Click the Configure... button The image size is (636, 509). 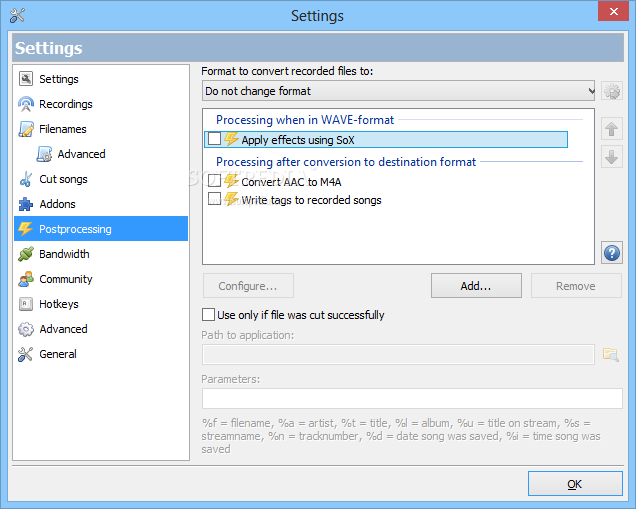point(248,286)
